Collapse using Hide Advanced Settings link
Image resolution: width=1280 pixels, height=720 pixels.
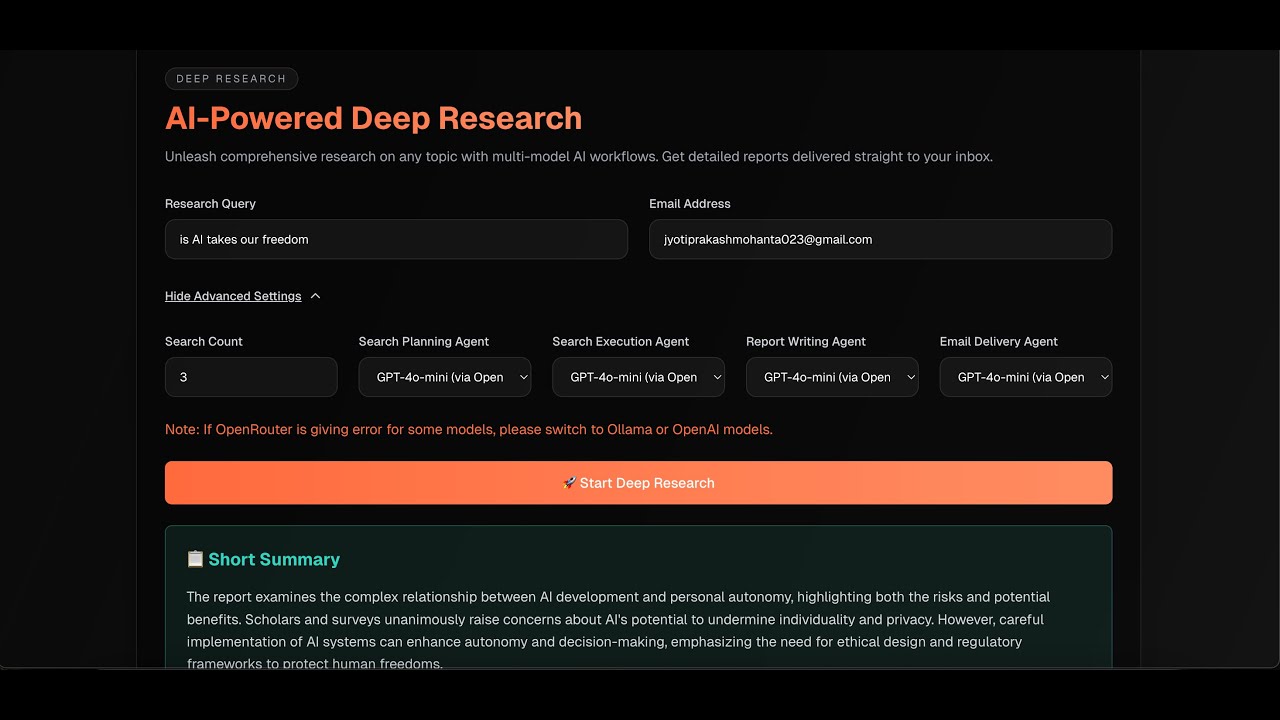(x=233, y=296)
